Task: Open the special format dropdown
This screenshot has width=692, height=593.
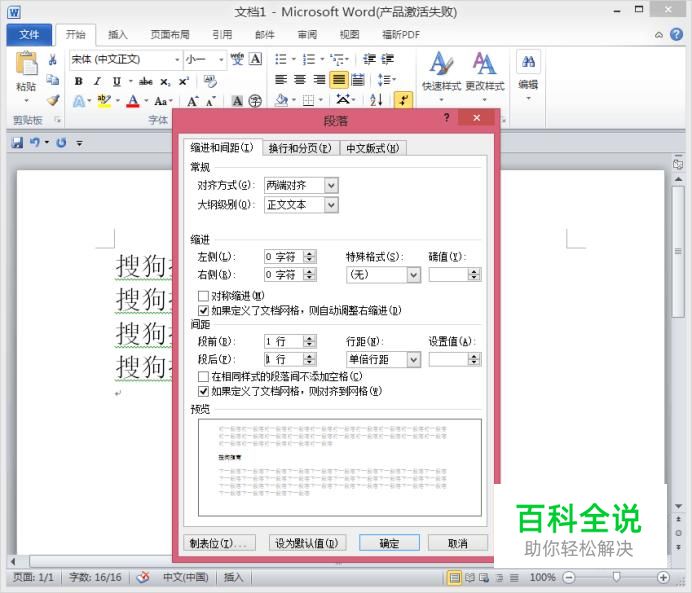Action: coord(413,275)
